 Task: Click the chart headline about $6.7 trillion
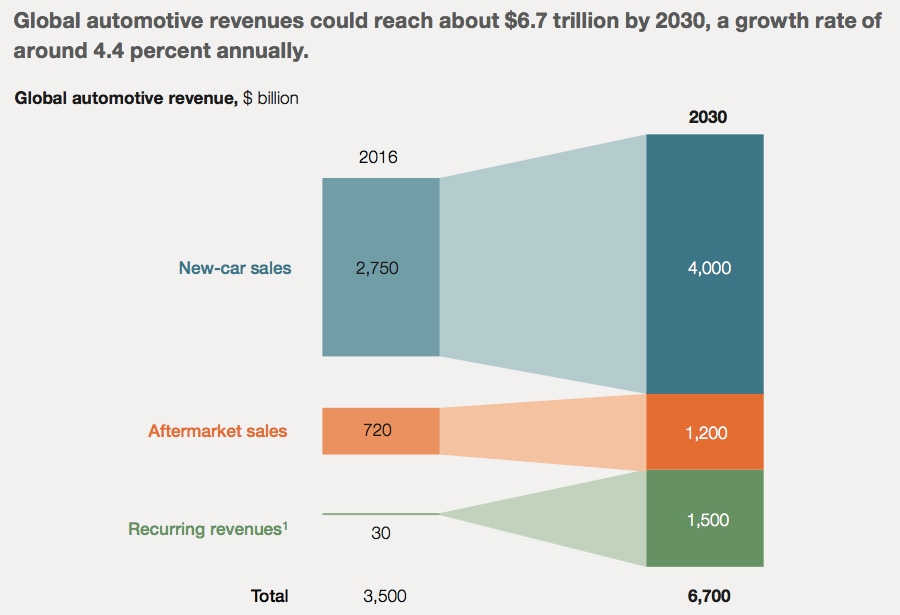click(x=448, y=36)
